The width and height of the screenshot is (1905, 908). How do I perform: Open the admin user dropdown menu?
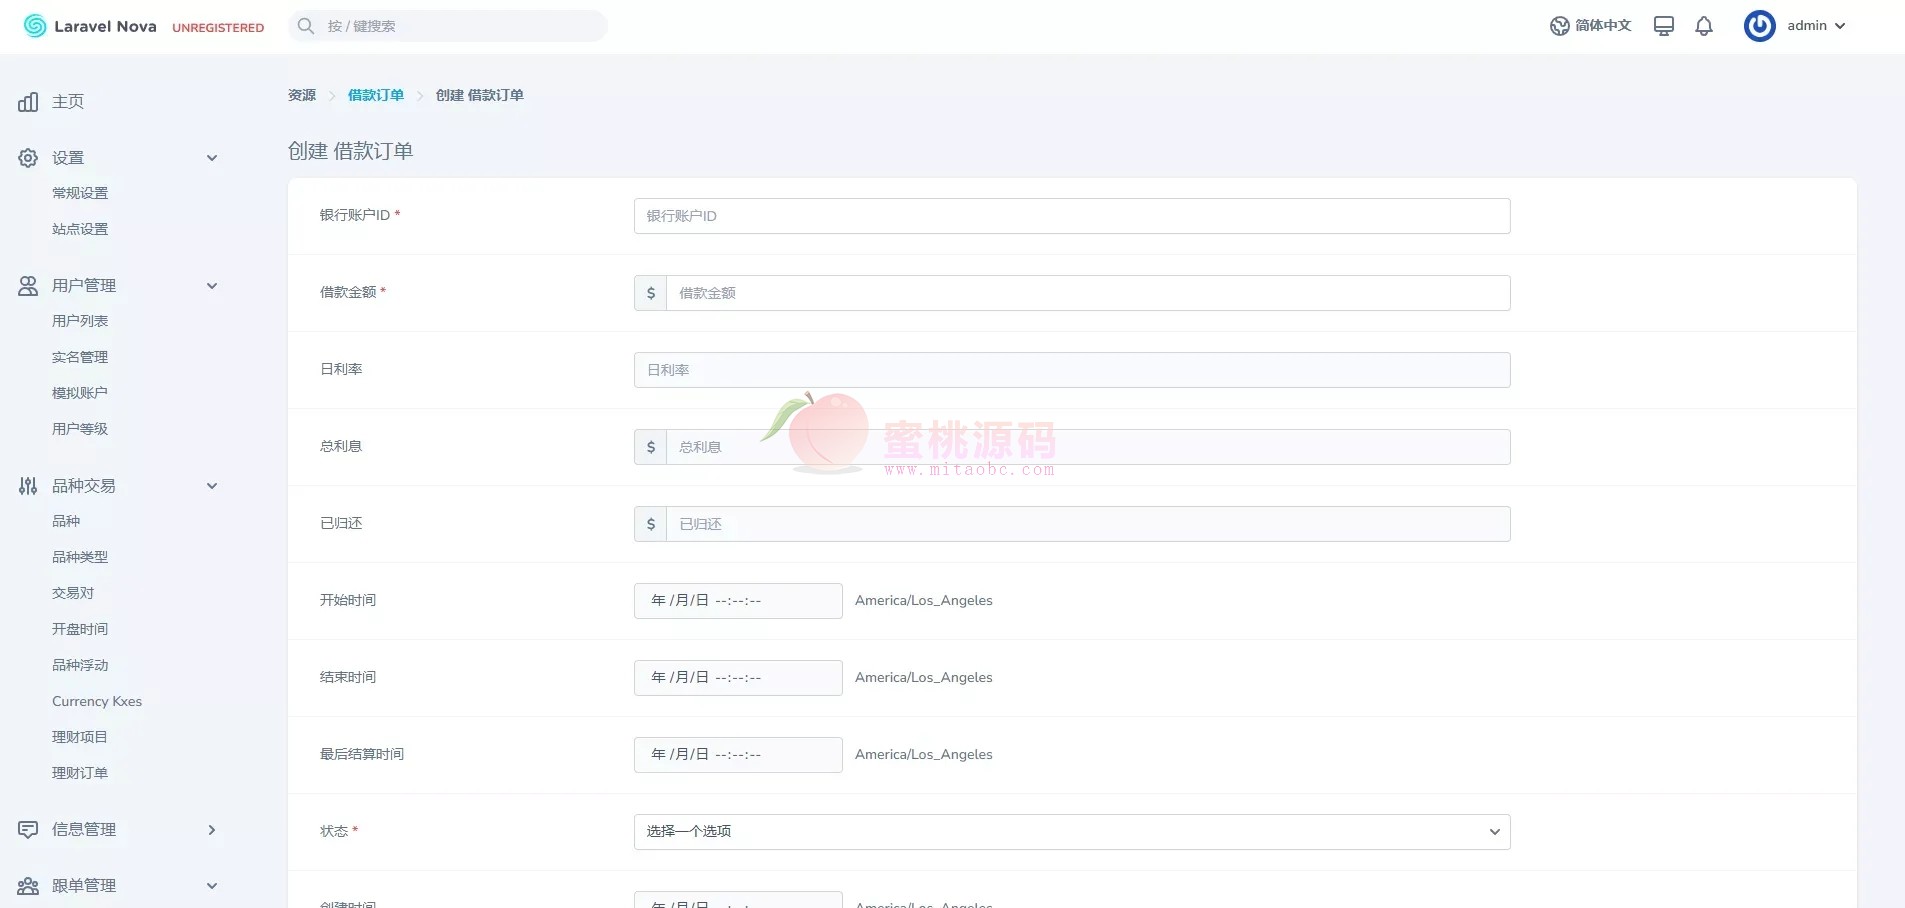point(1816,26)
